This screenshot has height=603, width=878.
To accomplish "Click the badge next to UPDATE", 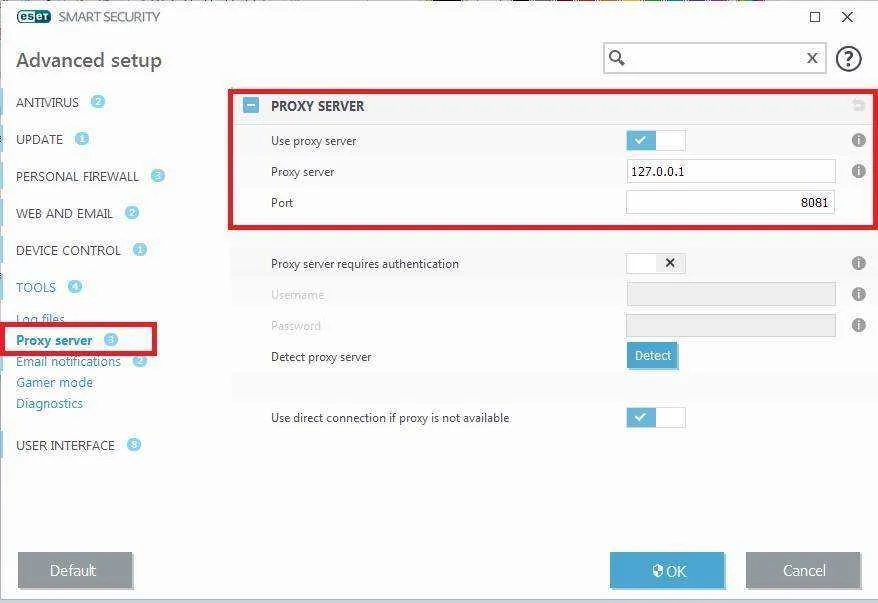I will [82, 138].
